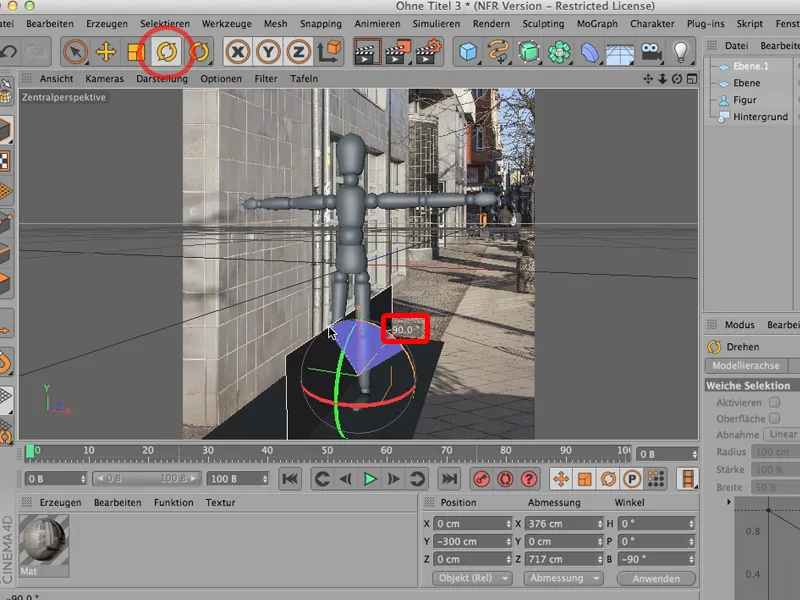Click the Modellierachse tab button

tap(746, 365)
